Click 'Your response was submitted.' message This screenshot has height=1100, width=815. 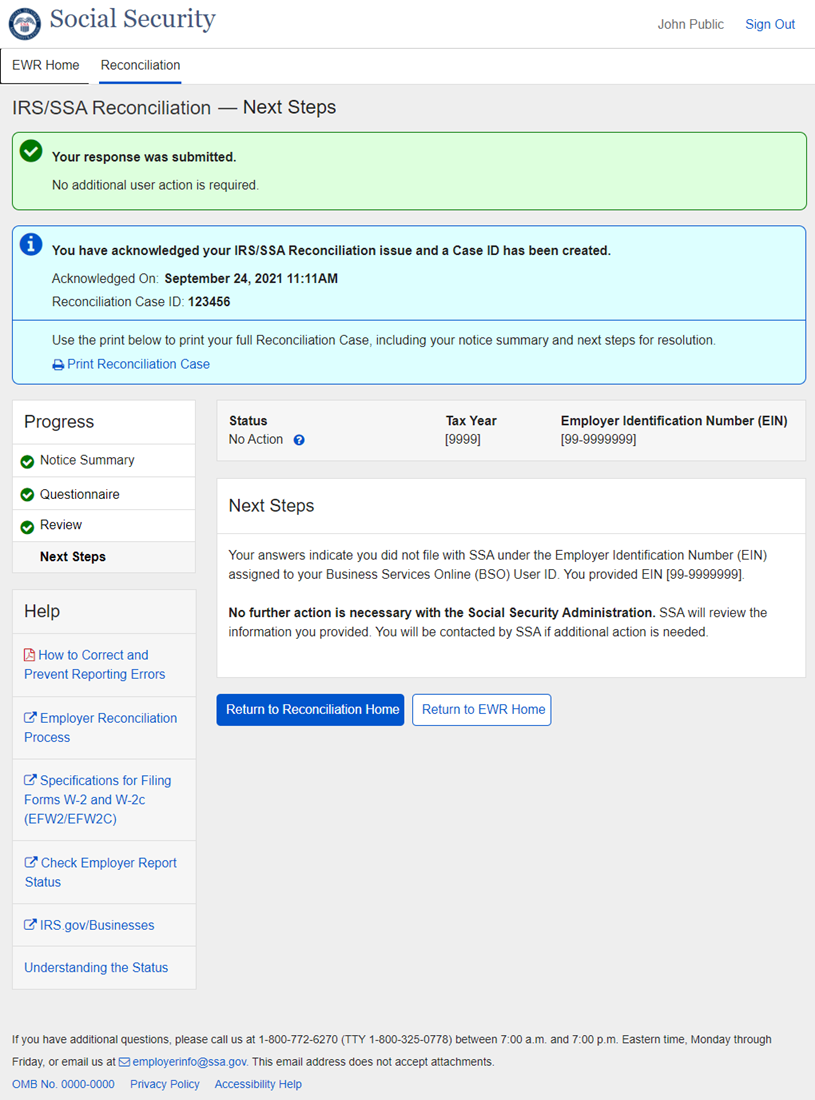pyautogui.click(x=144, y=157)
